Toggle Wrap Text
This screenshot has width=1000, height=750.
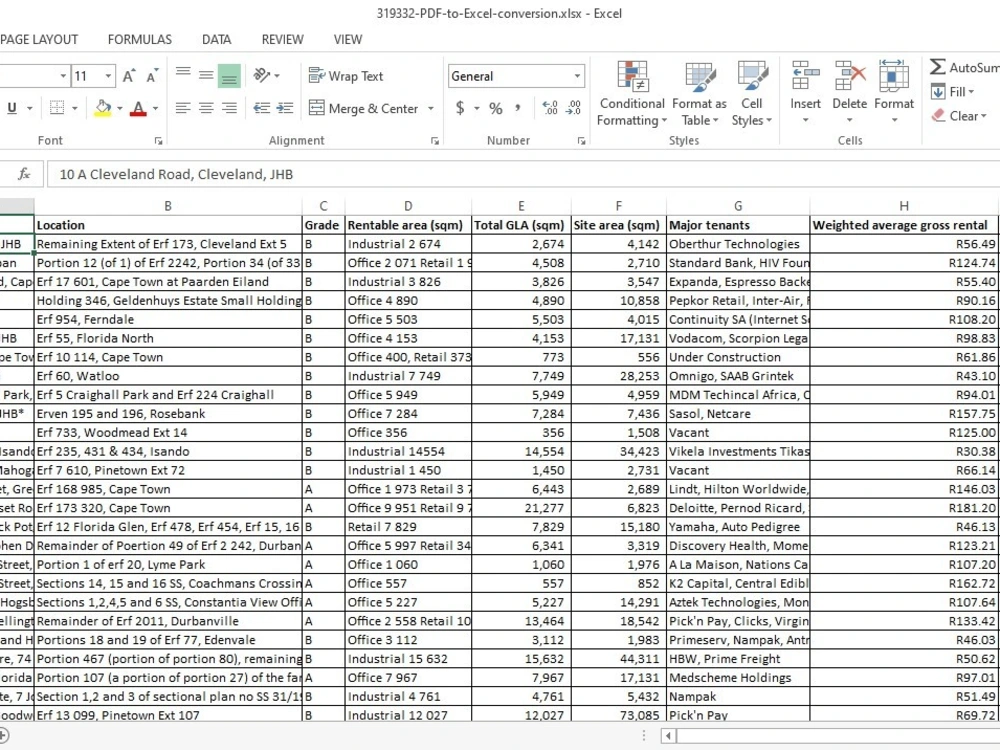pos(345,76)
